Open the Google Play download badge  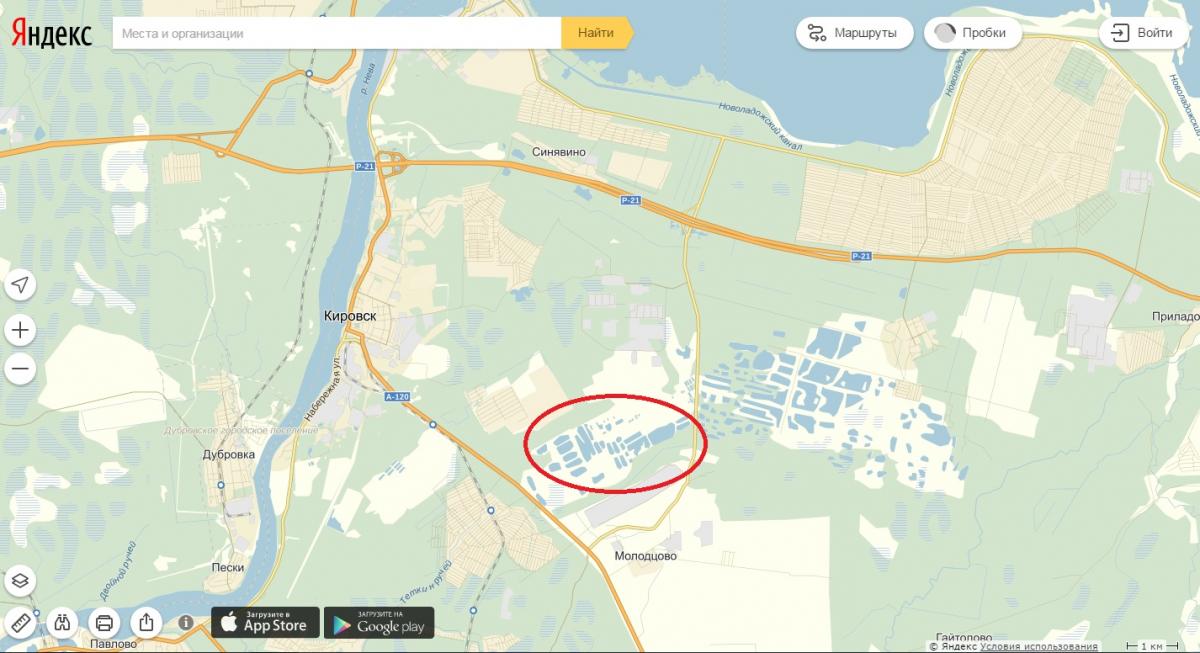point(379,622)
